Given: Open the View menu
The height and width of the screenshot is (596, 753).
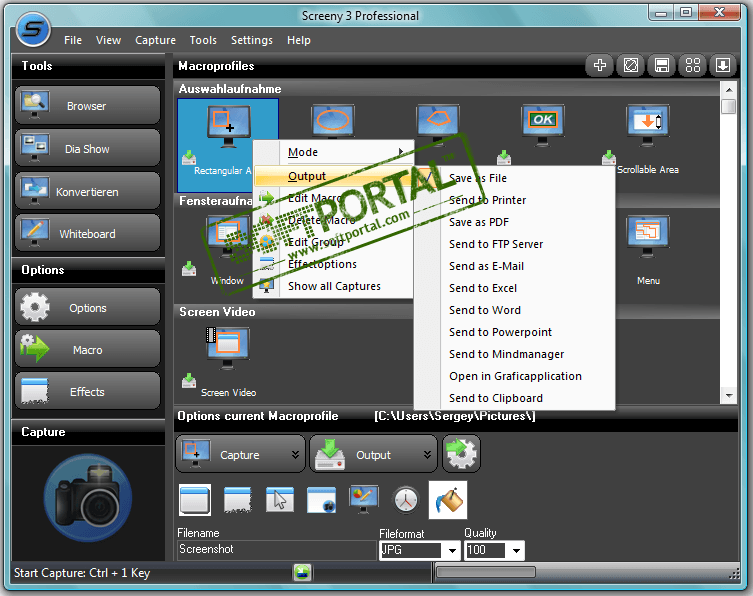Looking at the screenshot, I should (x=108, y=40).
